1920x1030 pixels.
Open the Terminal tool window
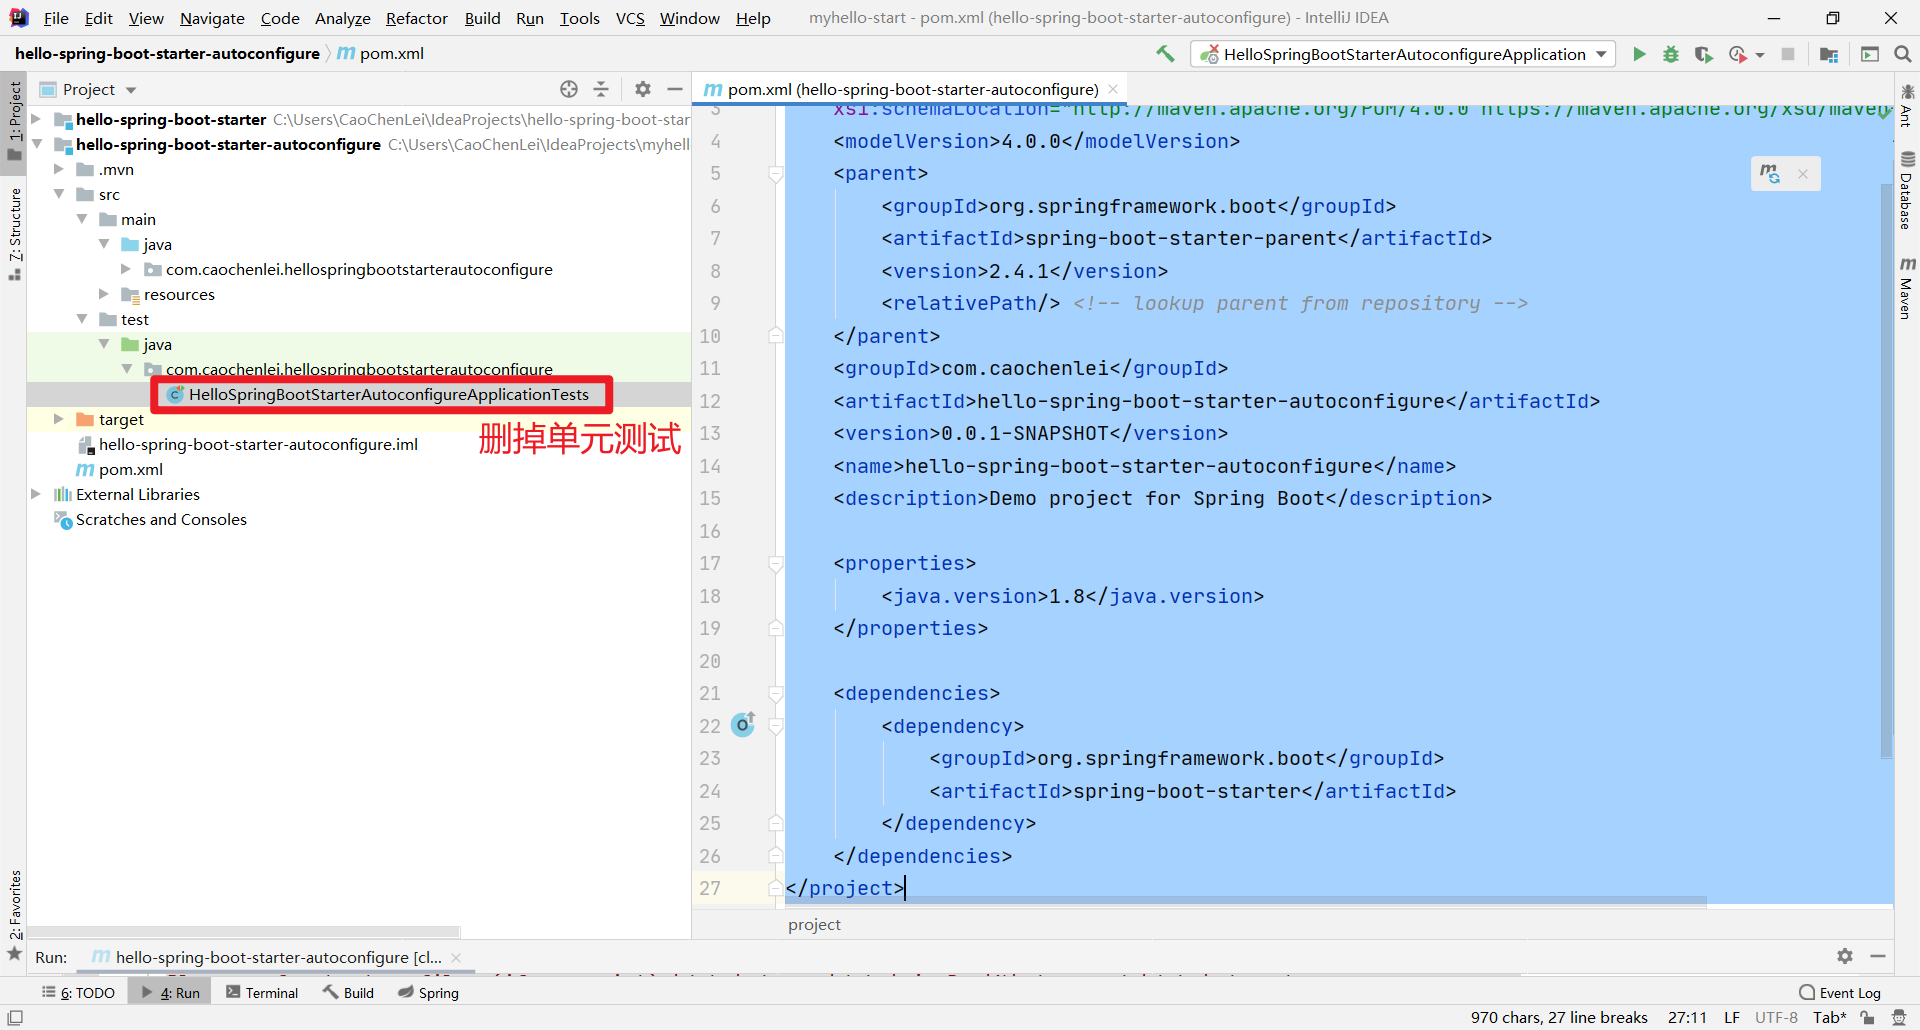click(x=262, y=993)
